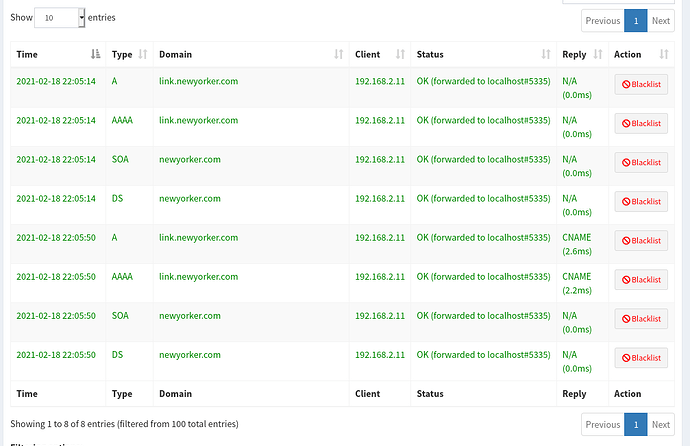This screenshot has height=446, width=690.
Task: Click domain link.newyorker.com in A 22:05:50 row
Action: click(x=198, y=238)
